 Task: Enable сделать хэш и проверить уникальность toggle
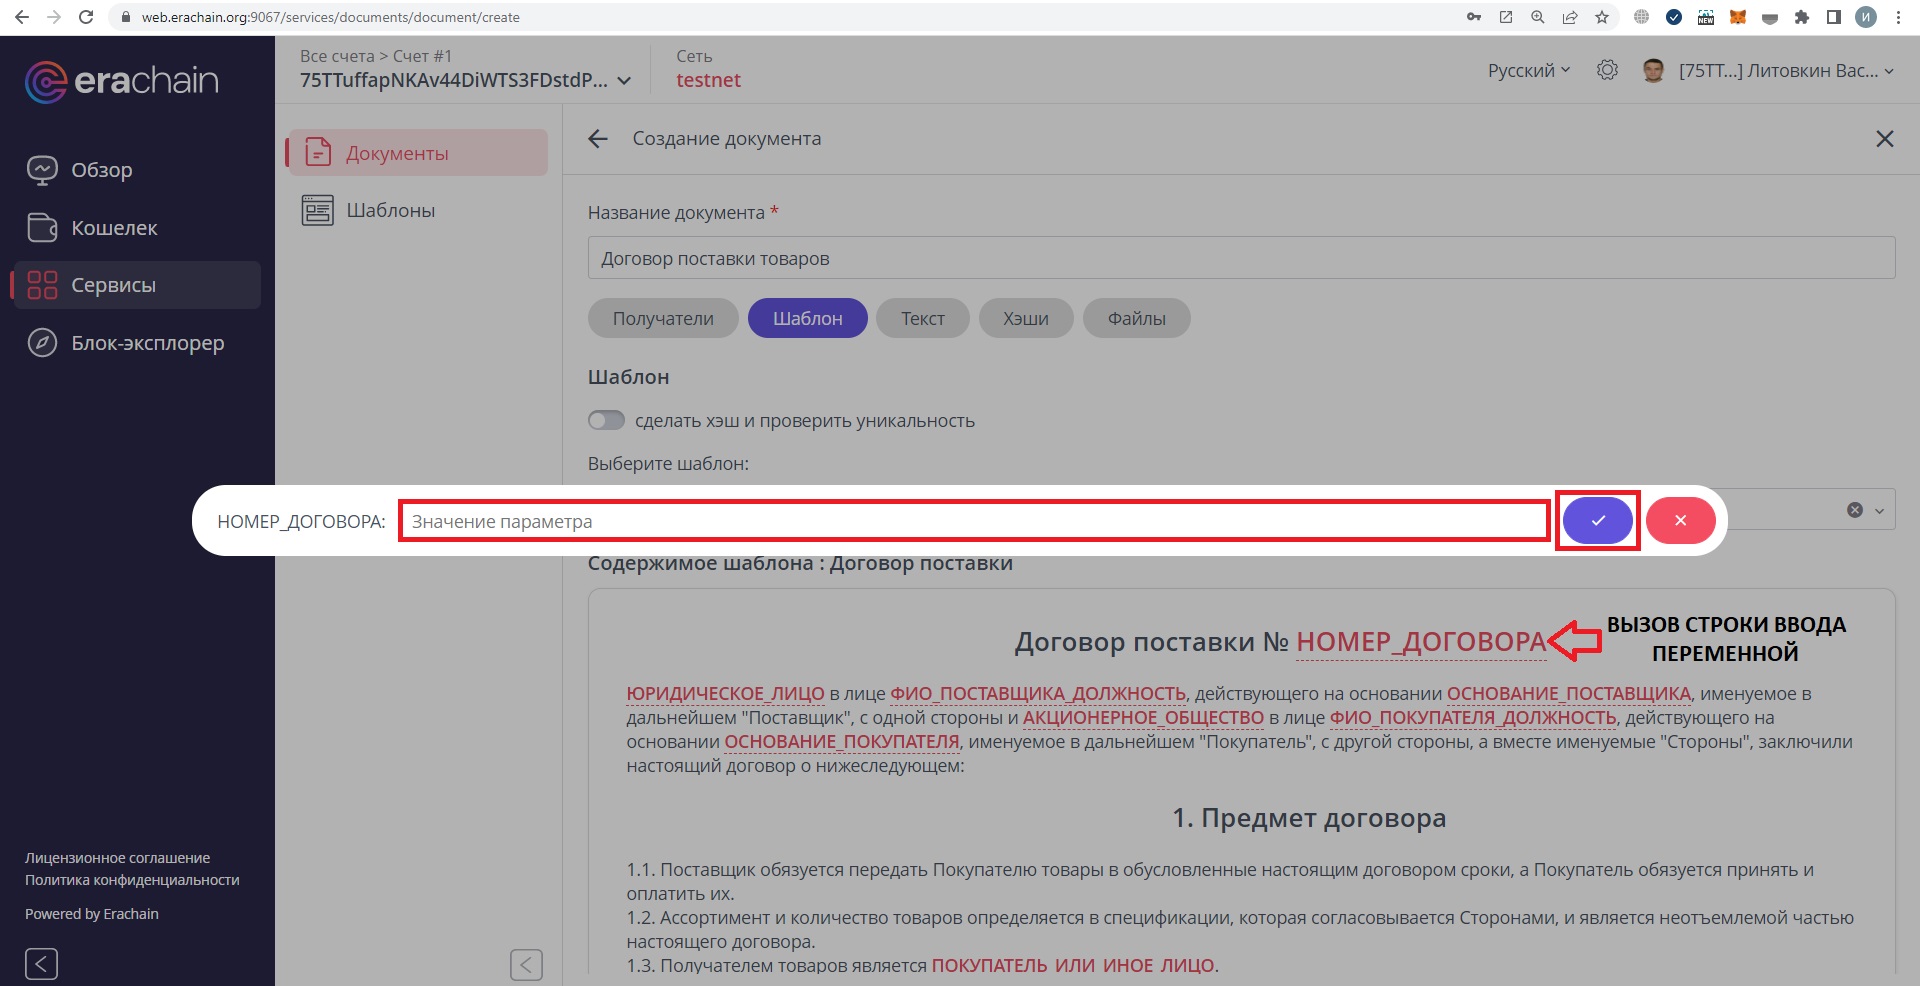point(606,420)
